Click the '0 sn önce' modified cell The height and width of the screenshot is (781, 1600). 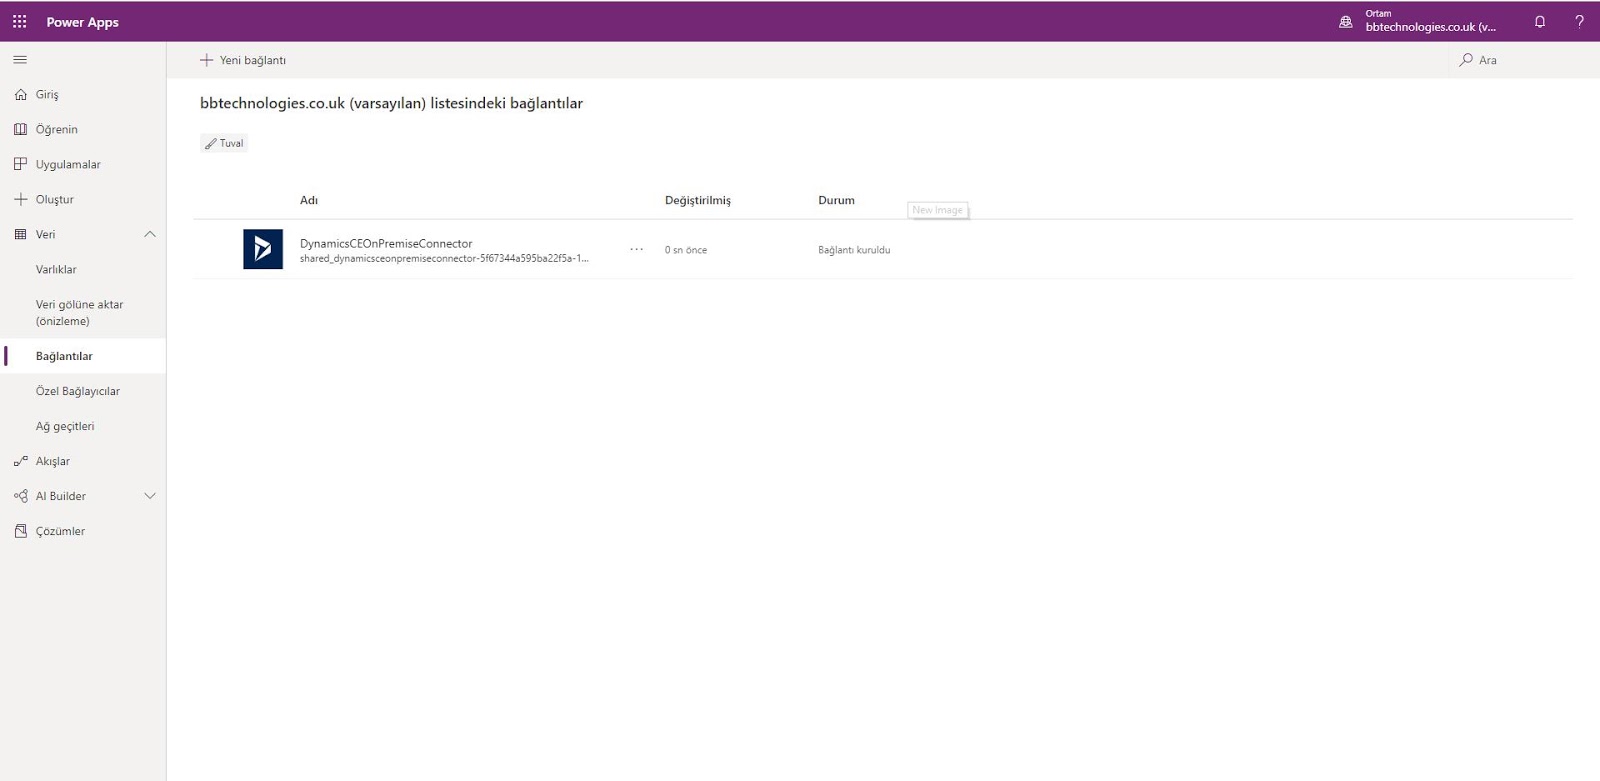(686, 250)
